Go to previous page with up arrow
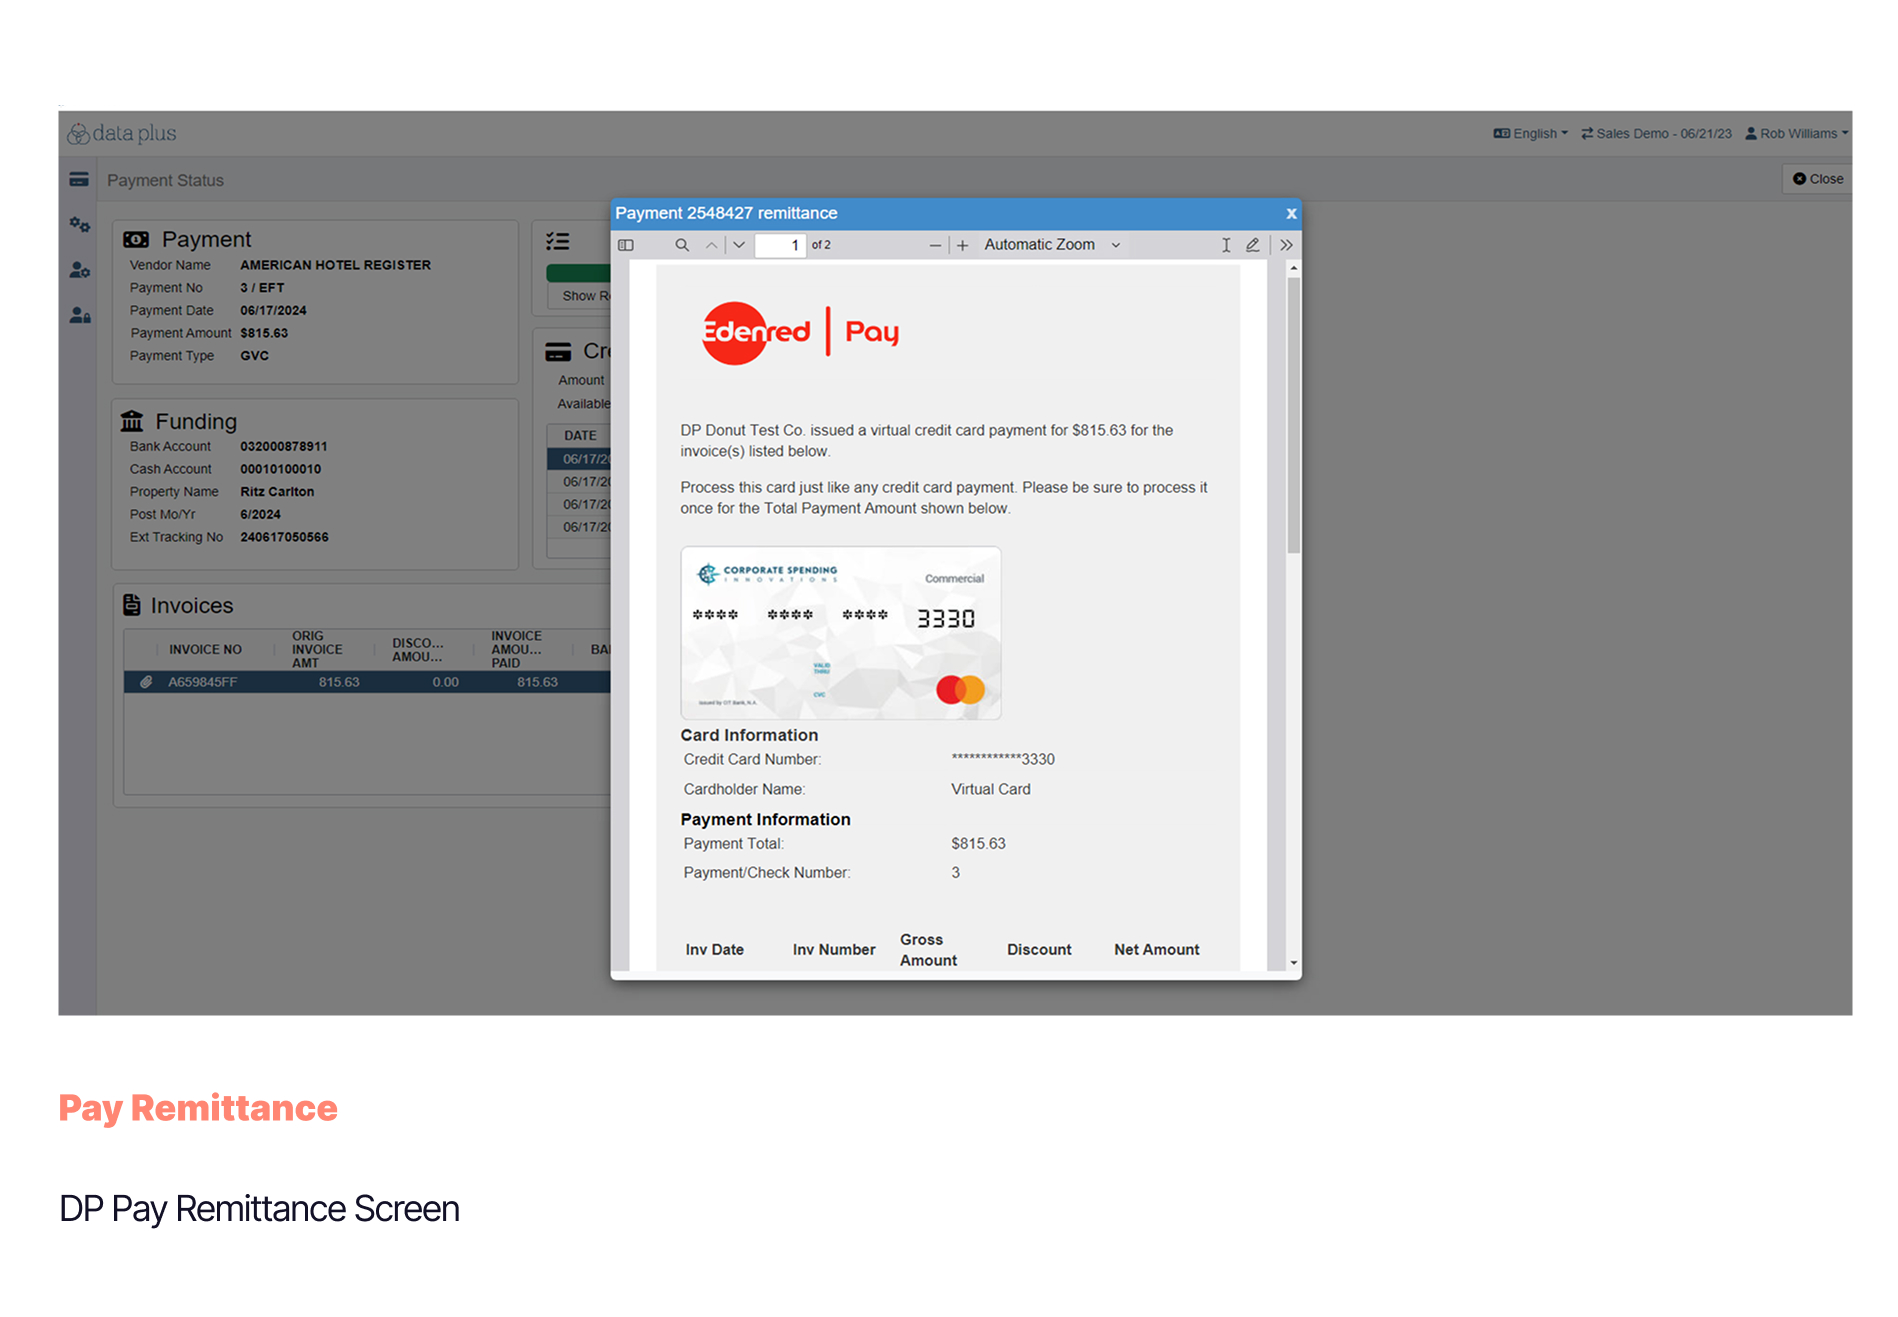 tap(711, 245)
